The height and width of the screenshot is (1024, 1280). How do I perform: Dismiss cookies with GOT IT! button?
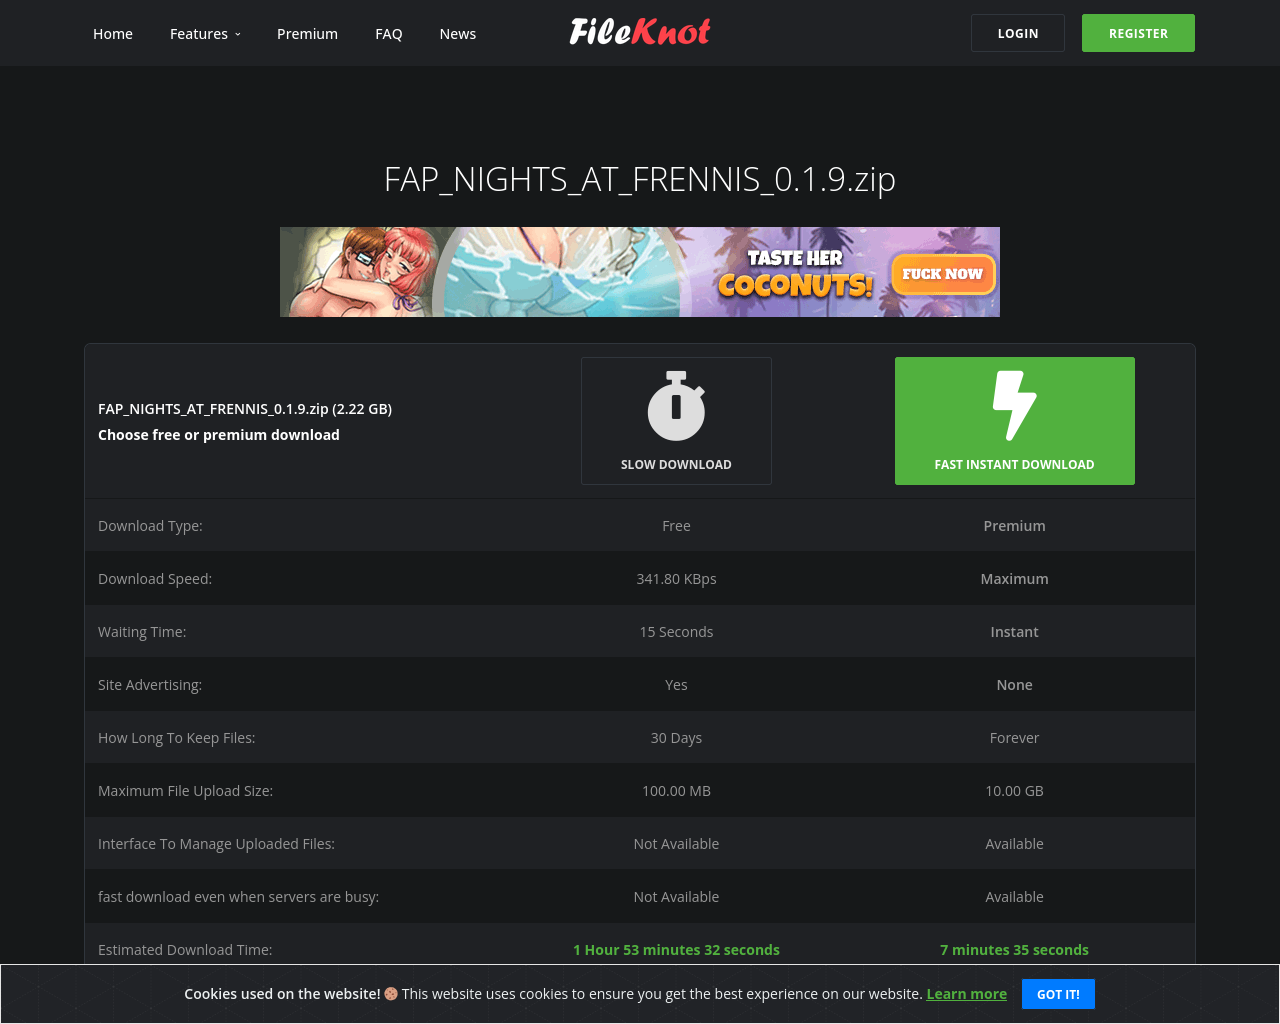click(x=1058, y=994)
